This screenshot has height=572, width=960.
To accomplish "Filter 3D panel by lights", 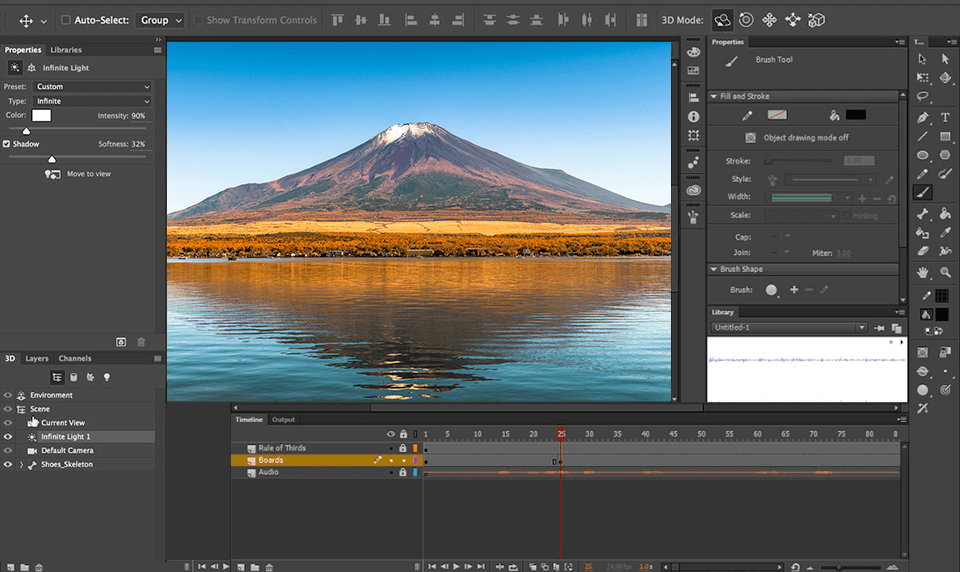I will [x=107, y=377].
